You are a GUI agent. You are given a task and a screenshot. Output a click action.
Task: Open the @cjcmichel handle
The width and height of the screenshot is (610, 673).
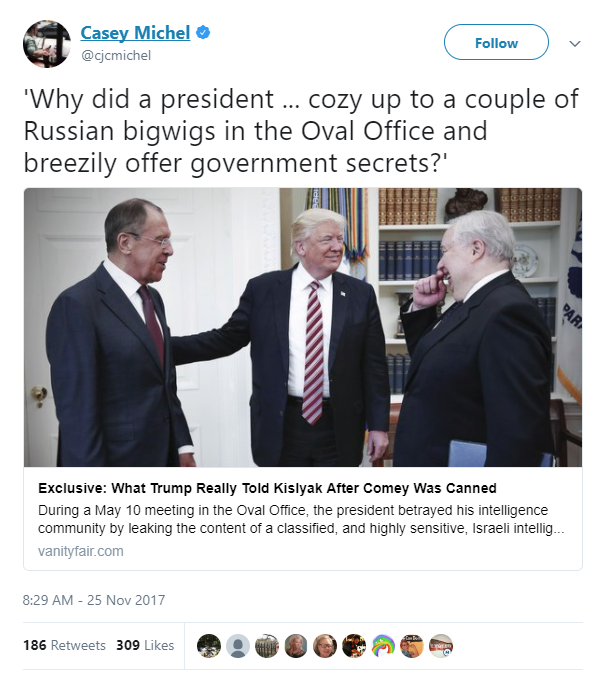pyautogui.click(x=116, y=55)
